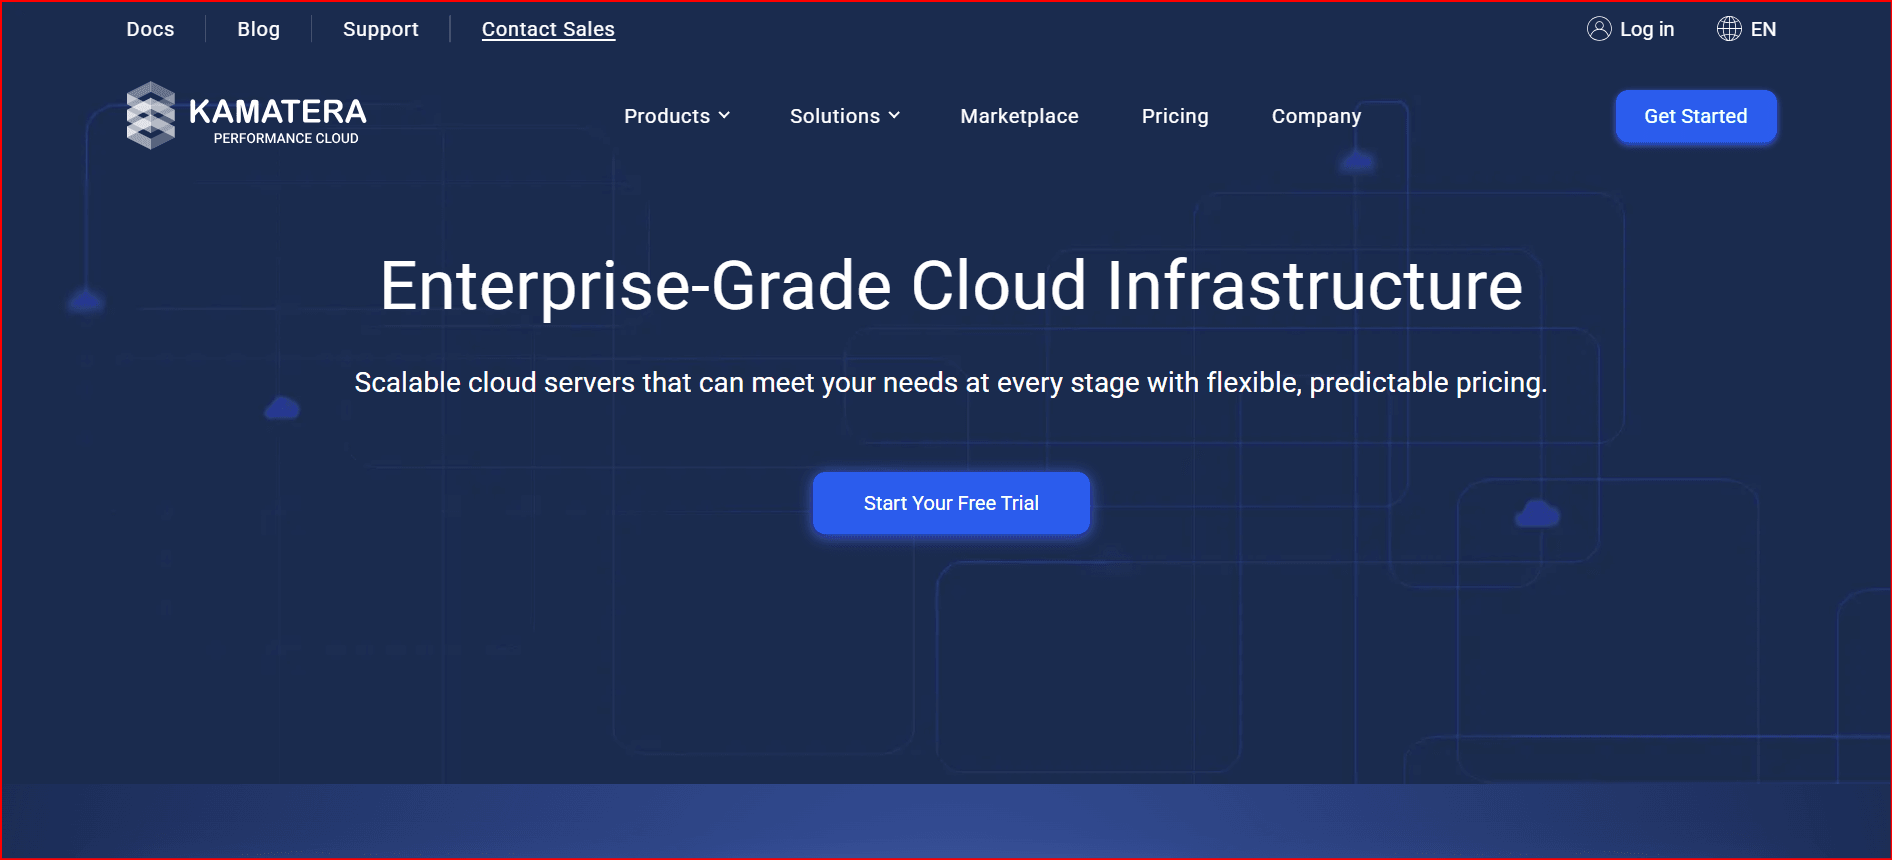Viewport: 1892px width, 860px height.
Task: Go to the Marketplace page
Action: pyautogui.click(x=1019, y=116)
